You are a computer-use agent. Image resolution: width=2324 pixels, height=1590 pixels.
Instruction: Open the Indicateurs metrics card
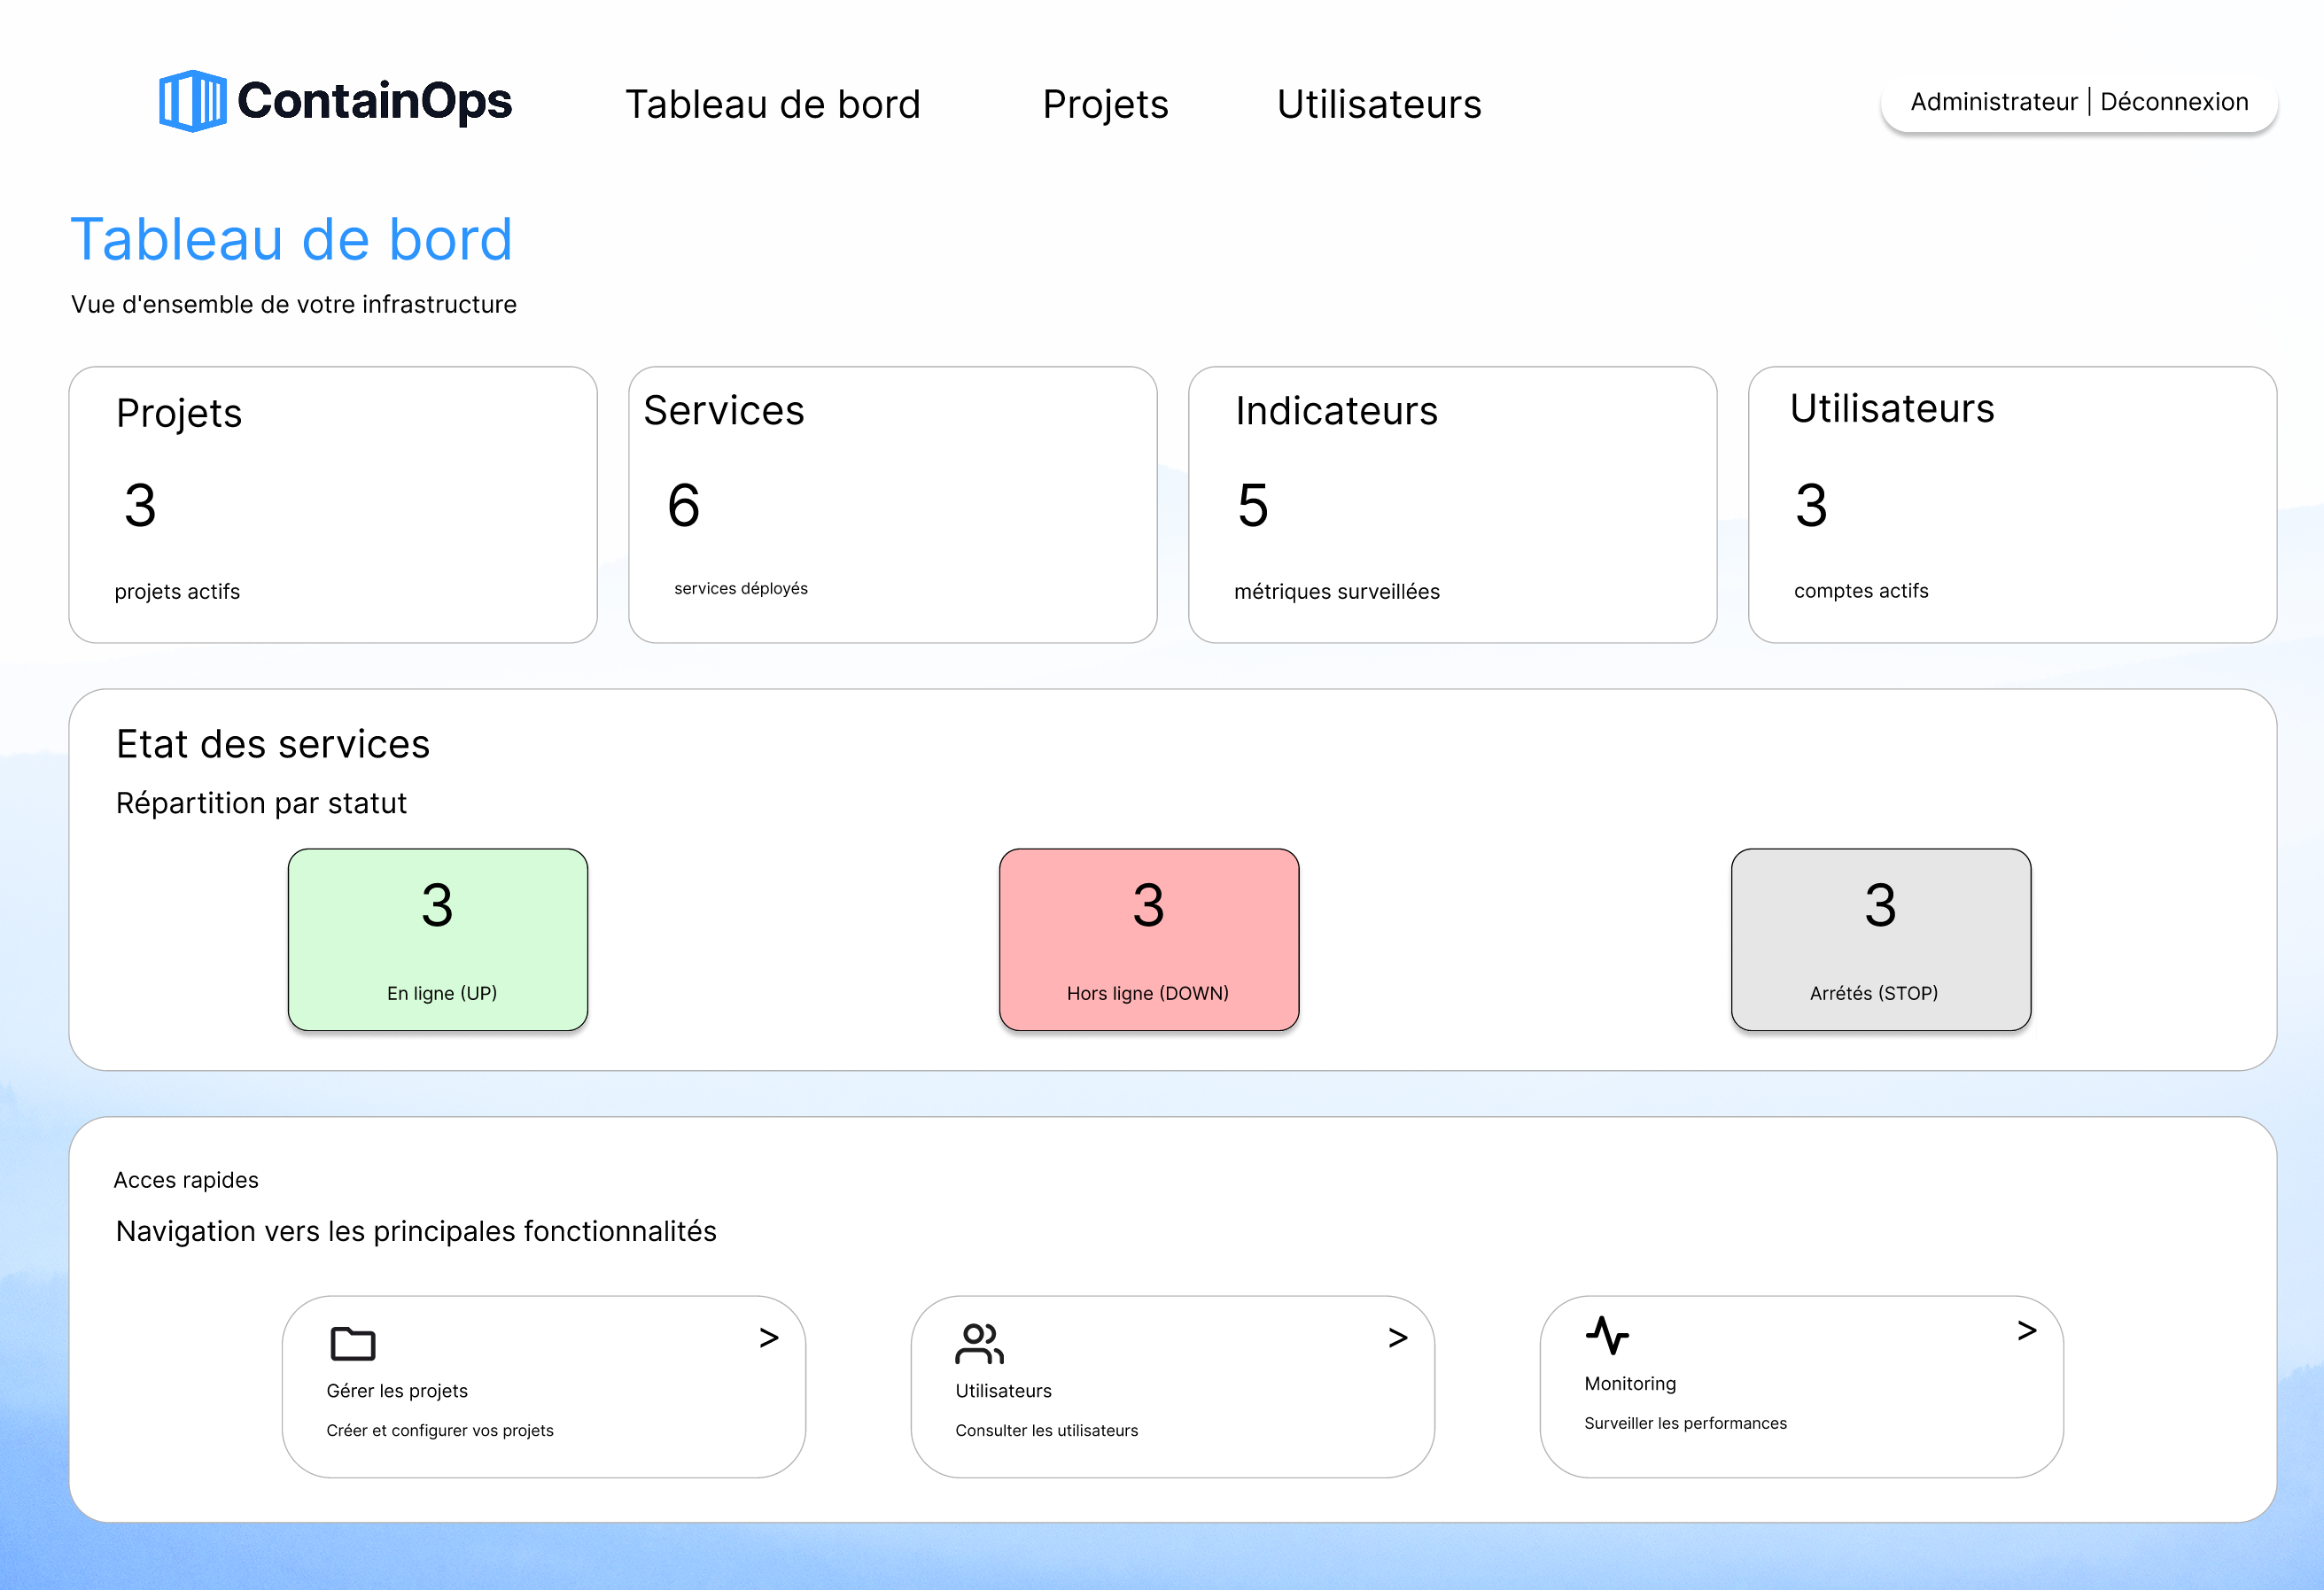1452,504
